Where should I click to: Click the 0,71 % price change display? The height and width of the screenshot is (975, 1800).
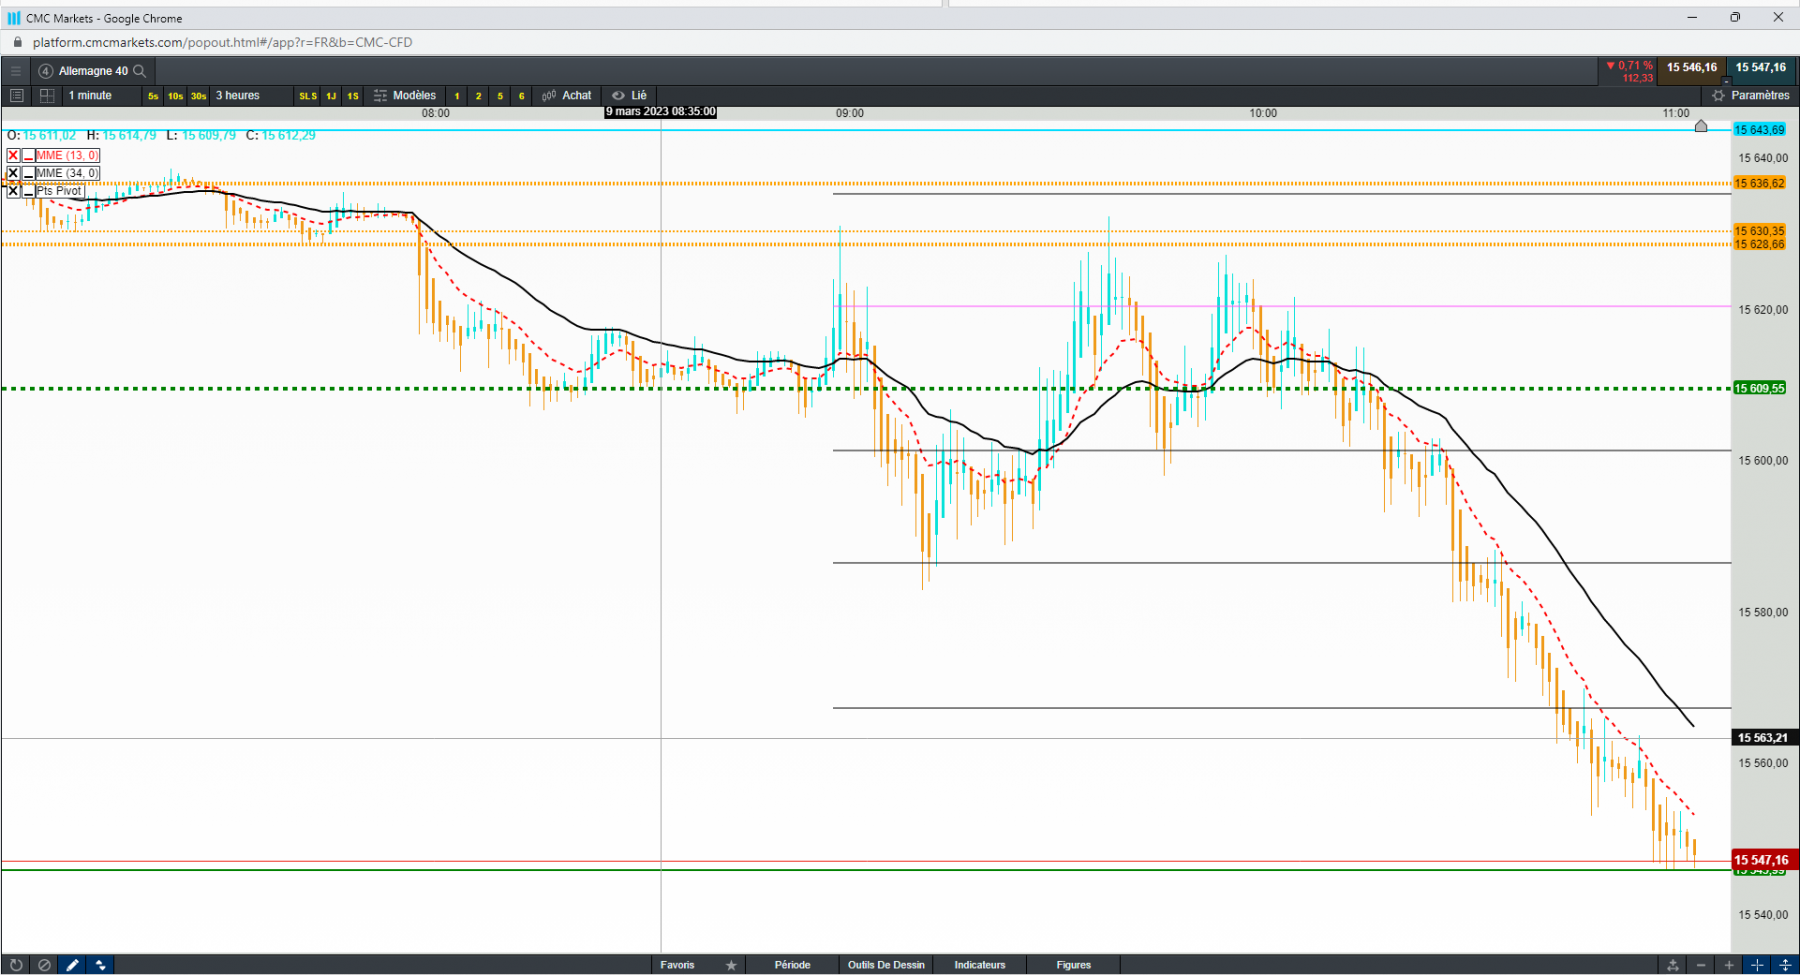click(1629, 71)
